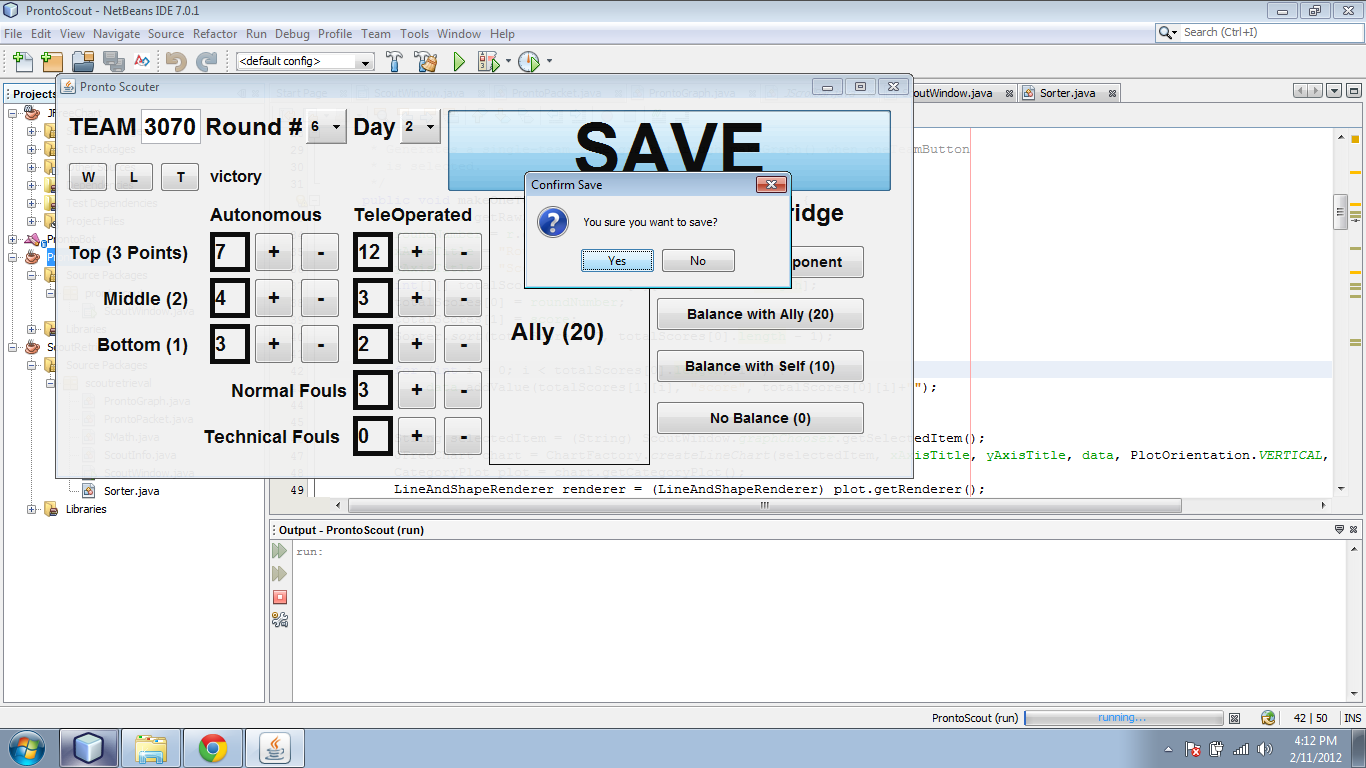Click the second re-run arrows icon in Output
1366x768 pixels.
(280, 574)
